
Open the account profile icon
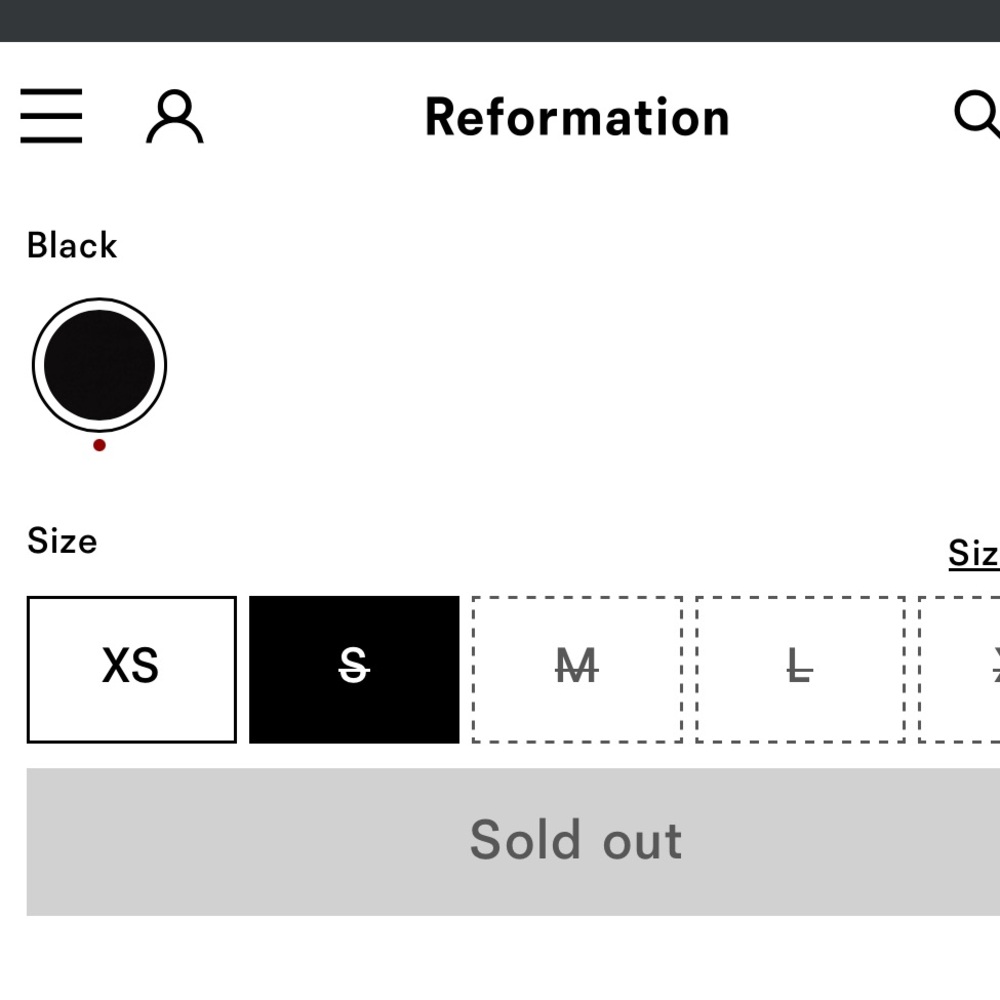[x=175, y=116]
